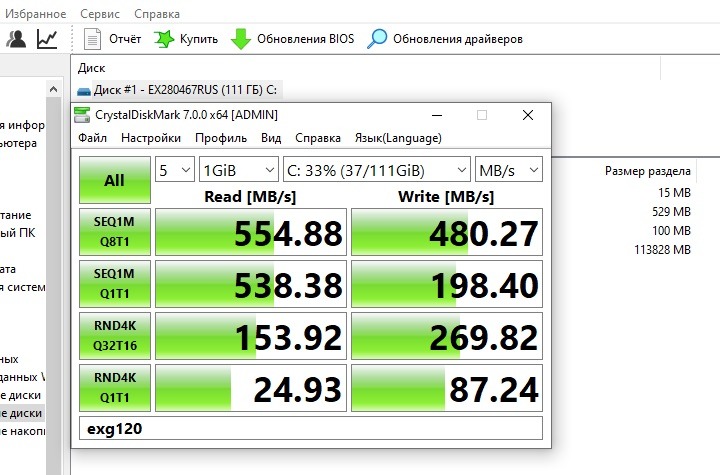Open the test count dropdown showing 5
The image size is (720, 475).
click(x=174, y=170)
